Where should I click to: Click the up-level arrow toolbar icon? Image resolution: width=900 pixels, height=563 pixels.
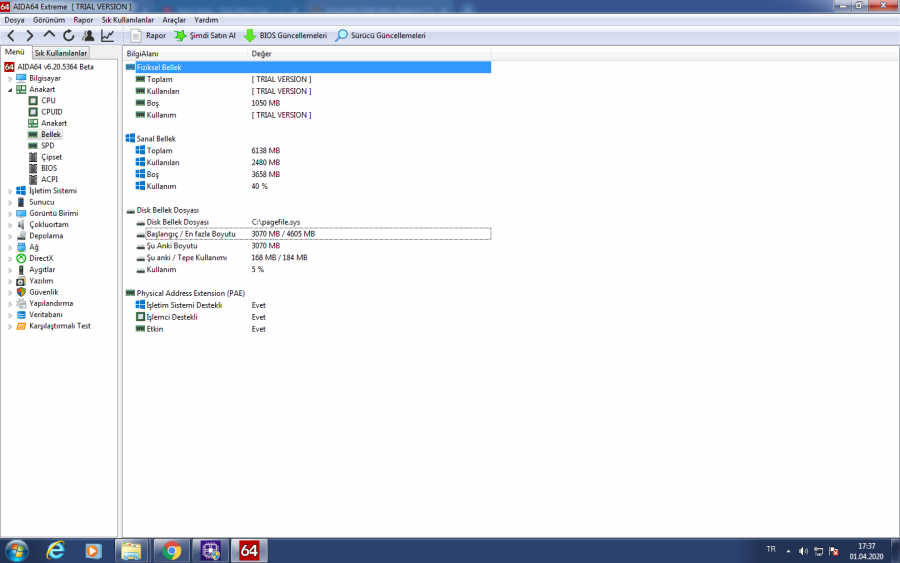coord(49,36)
